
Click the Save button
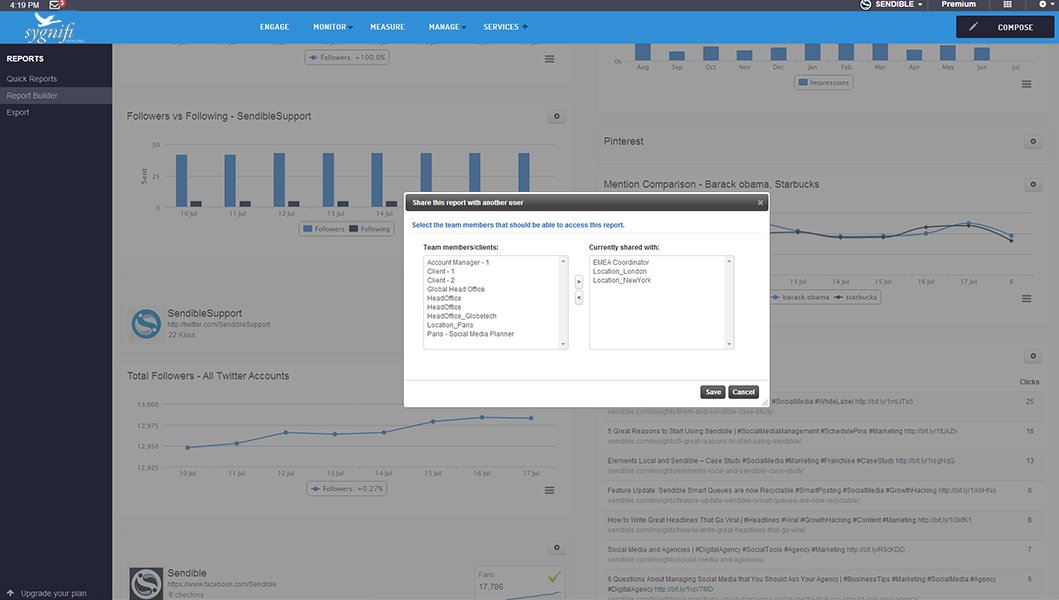coord(712,392)
